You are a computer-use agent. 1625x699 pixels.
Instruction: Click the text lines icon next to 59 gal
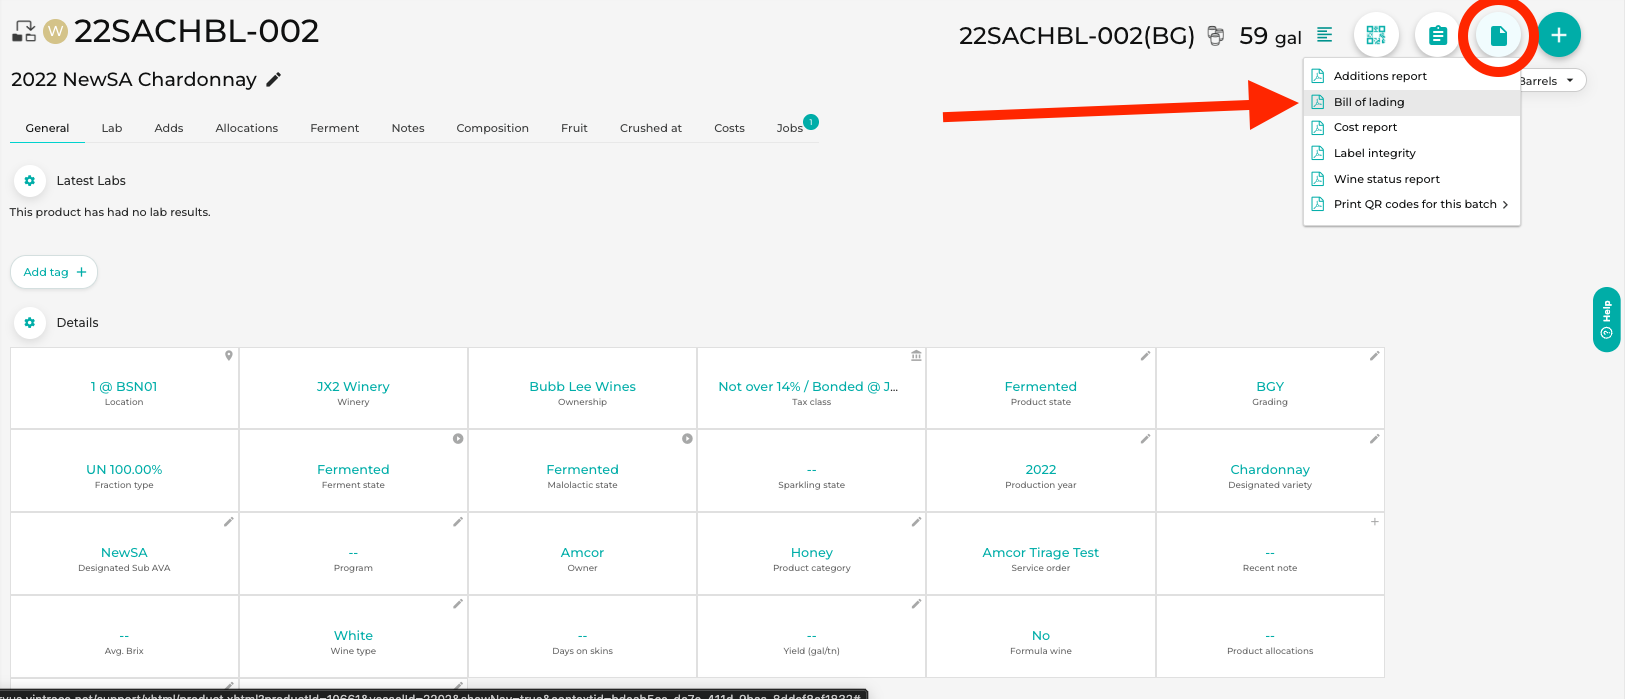coord(1325,35)
